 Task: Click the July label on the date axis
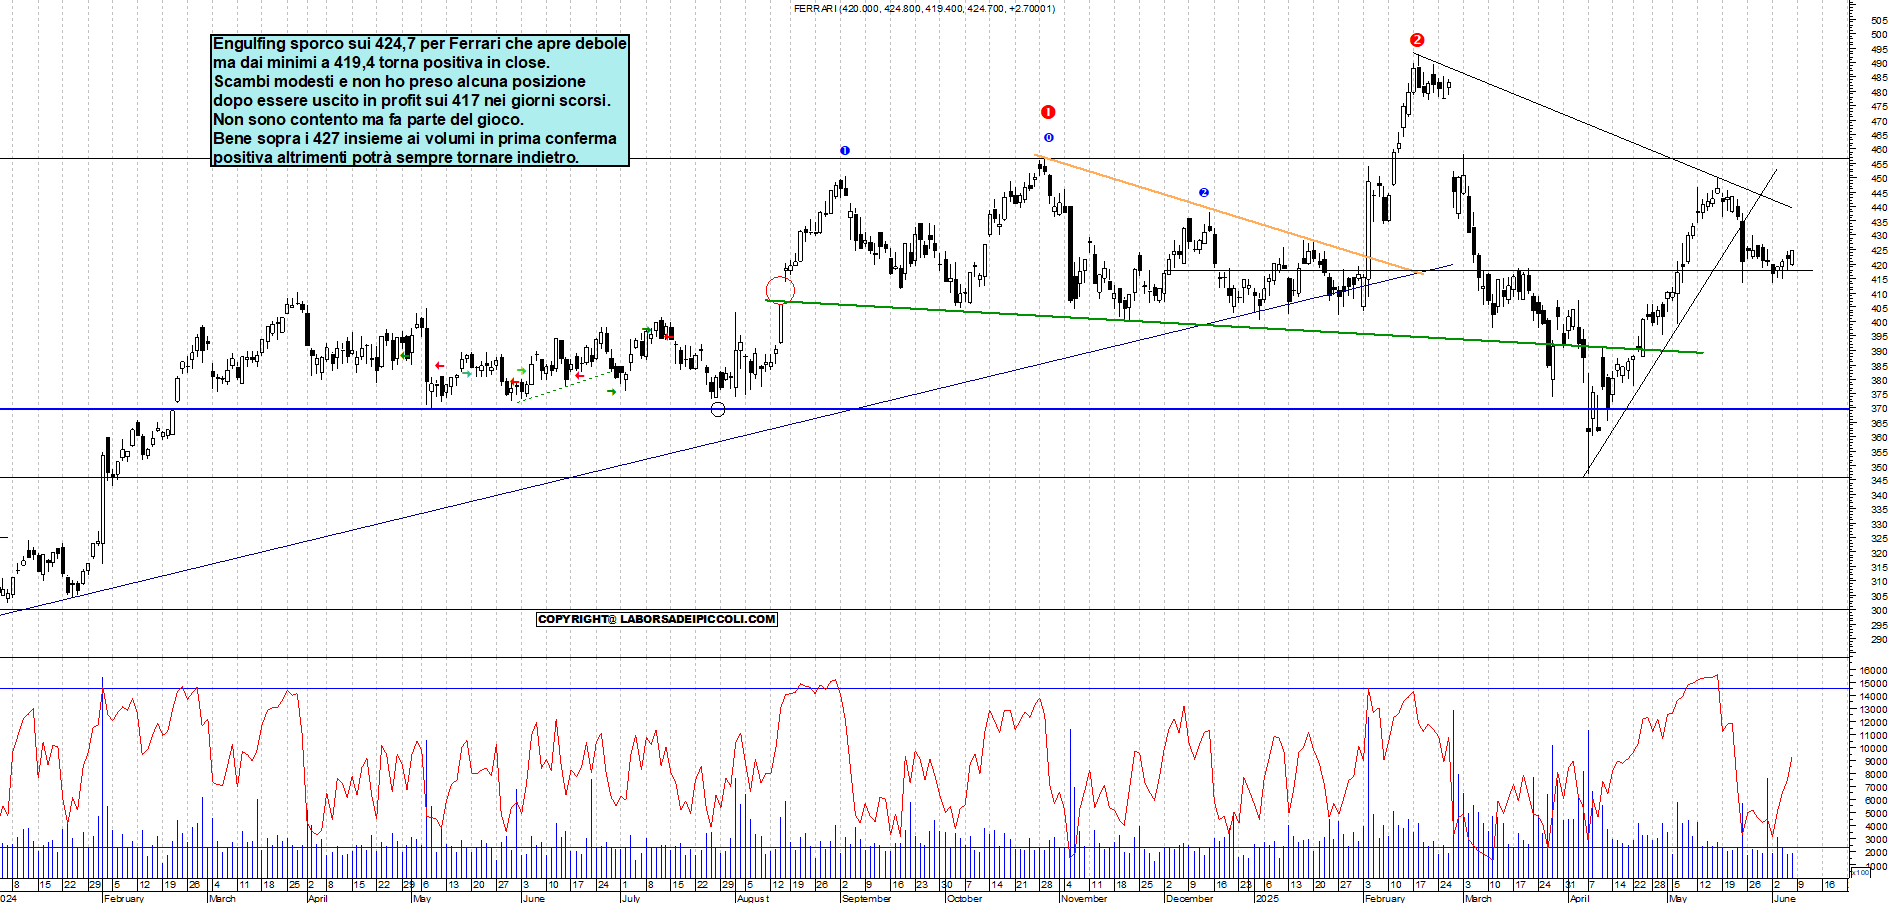[x=631, y=898]
